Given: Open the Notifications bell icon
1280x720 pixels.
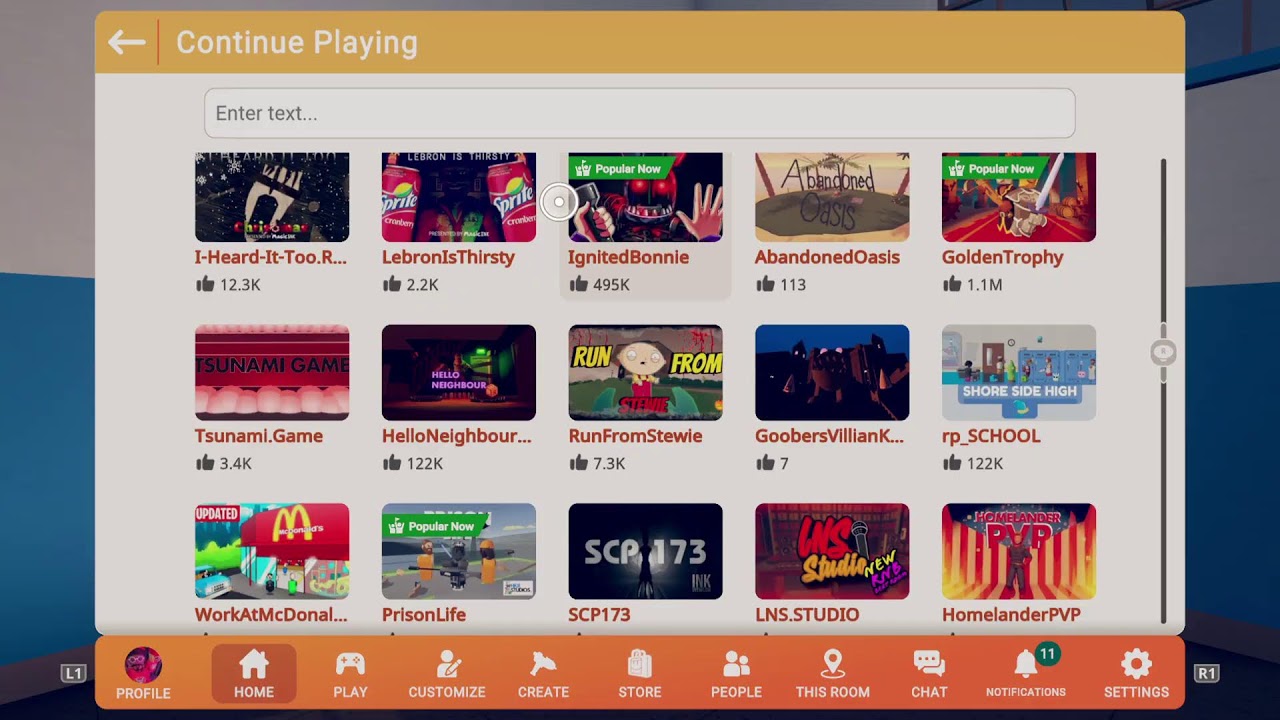Looking at the screenshot, I should click(x=1026, y=664).
